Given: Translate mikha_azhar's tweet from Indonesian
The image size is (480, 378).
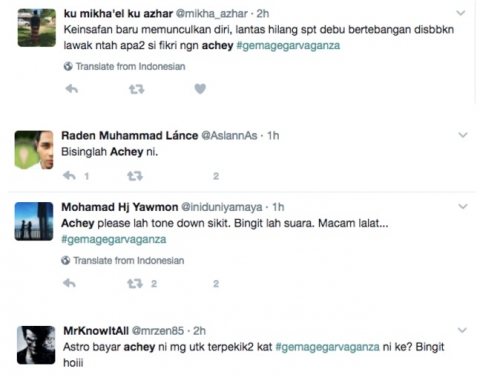Looking at the screenshot, I should [125, 66].
